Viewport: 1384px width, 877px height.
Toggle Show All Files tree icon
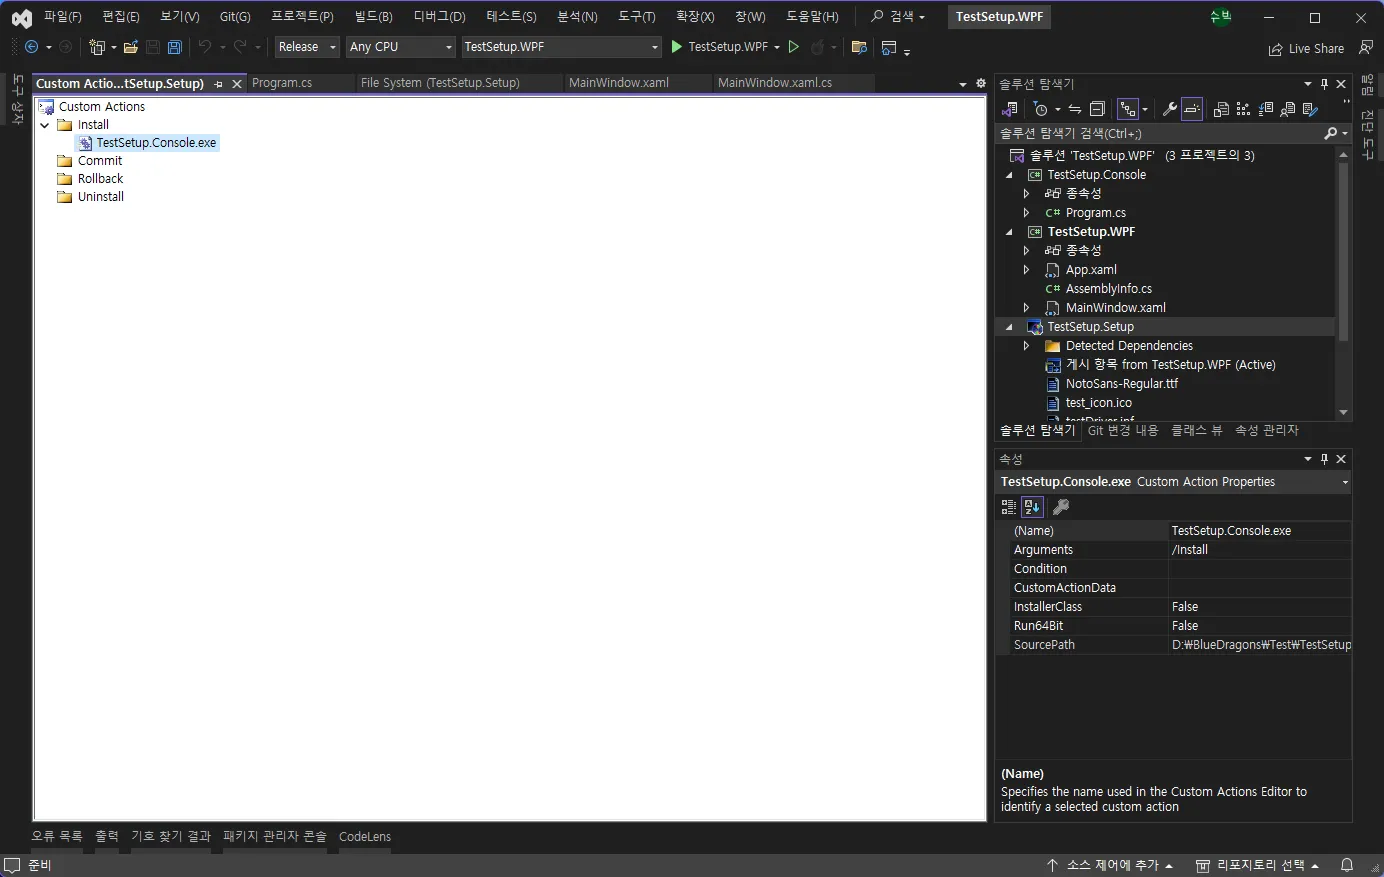tap(1128, 109)
